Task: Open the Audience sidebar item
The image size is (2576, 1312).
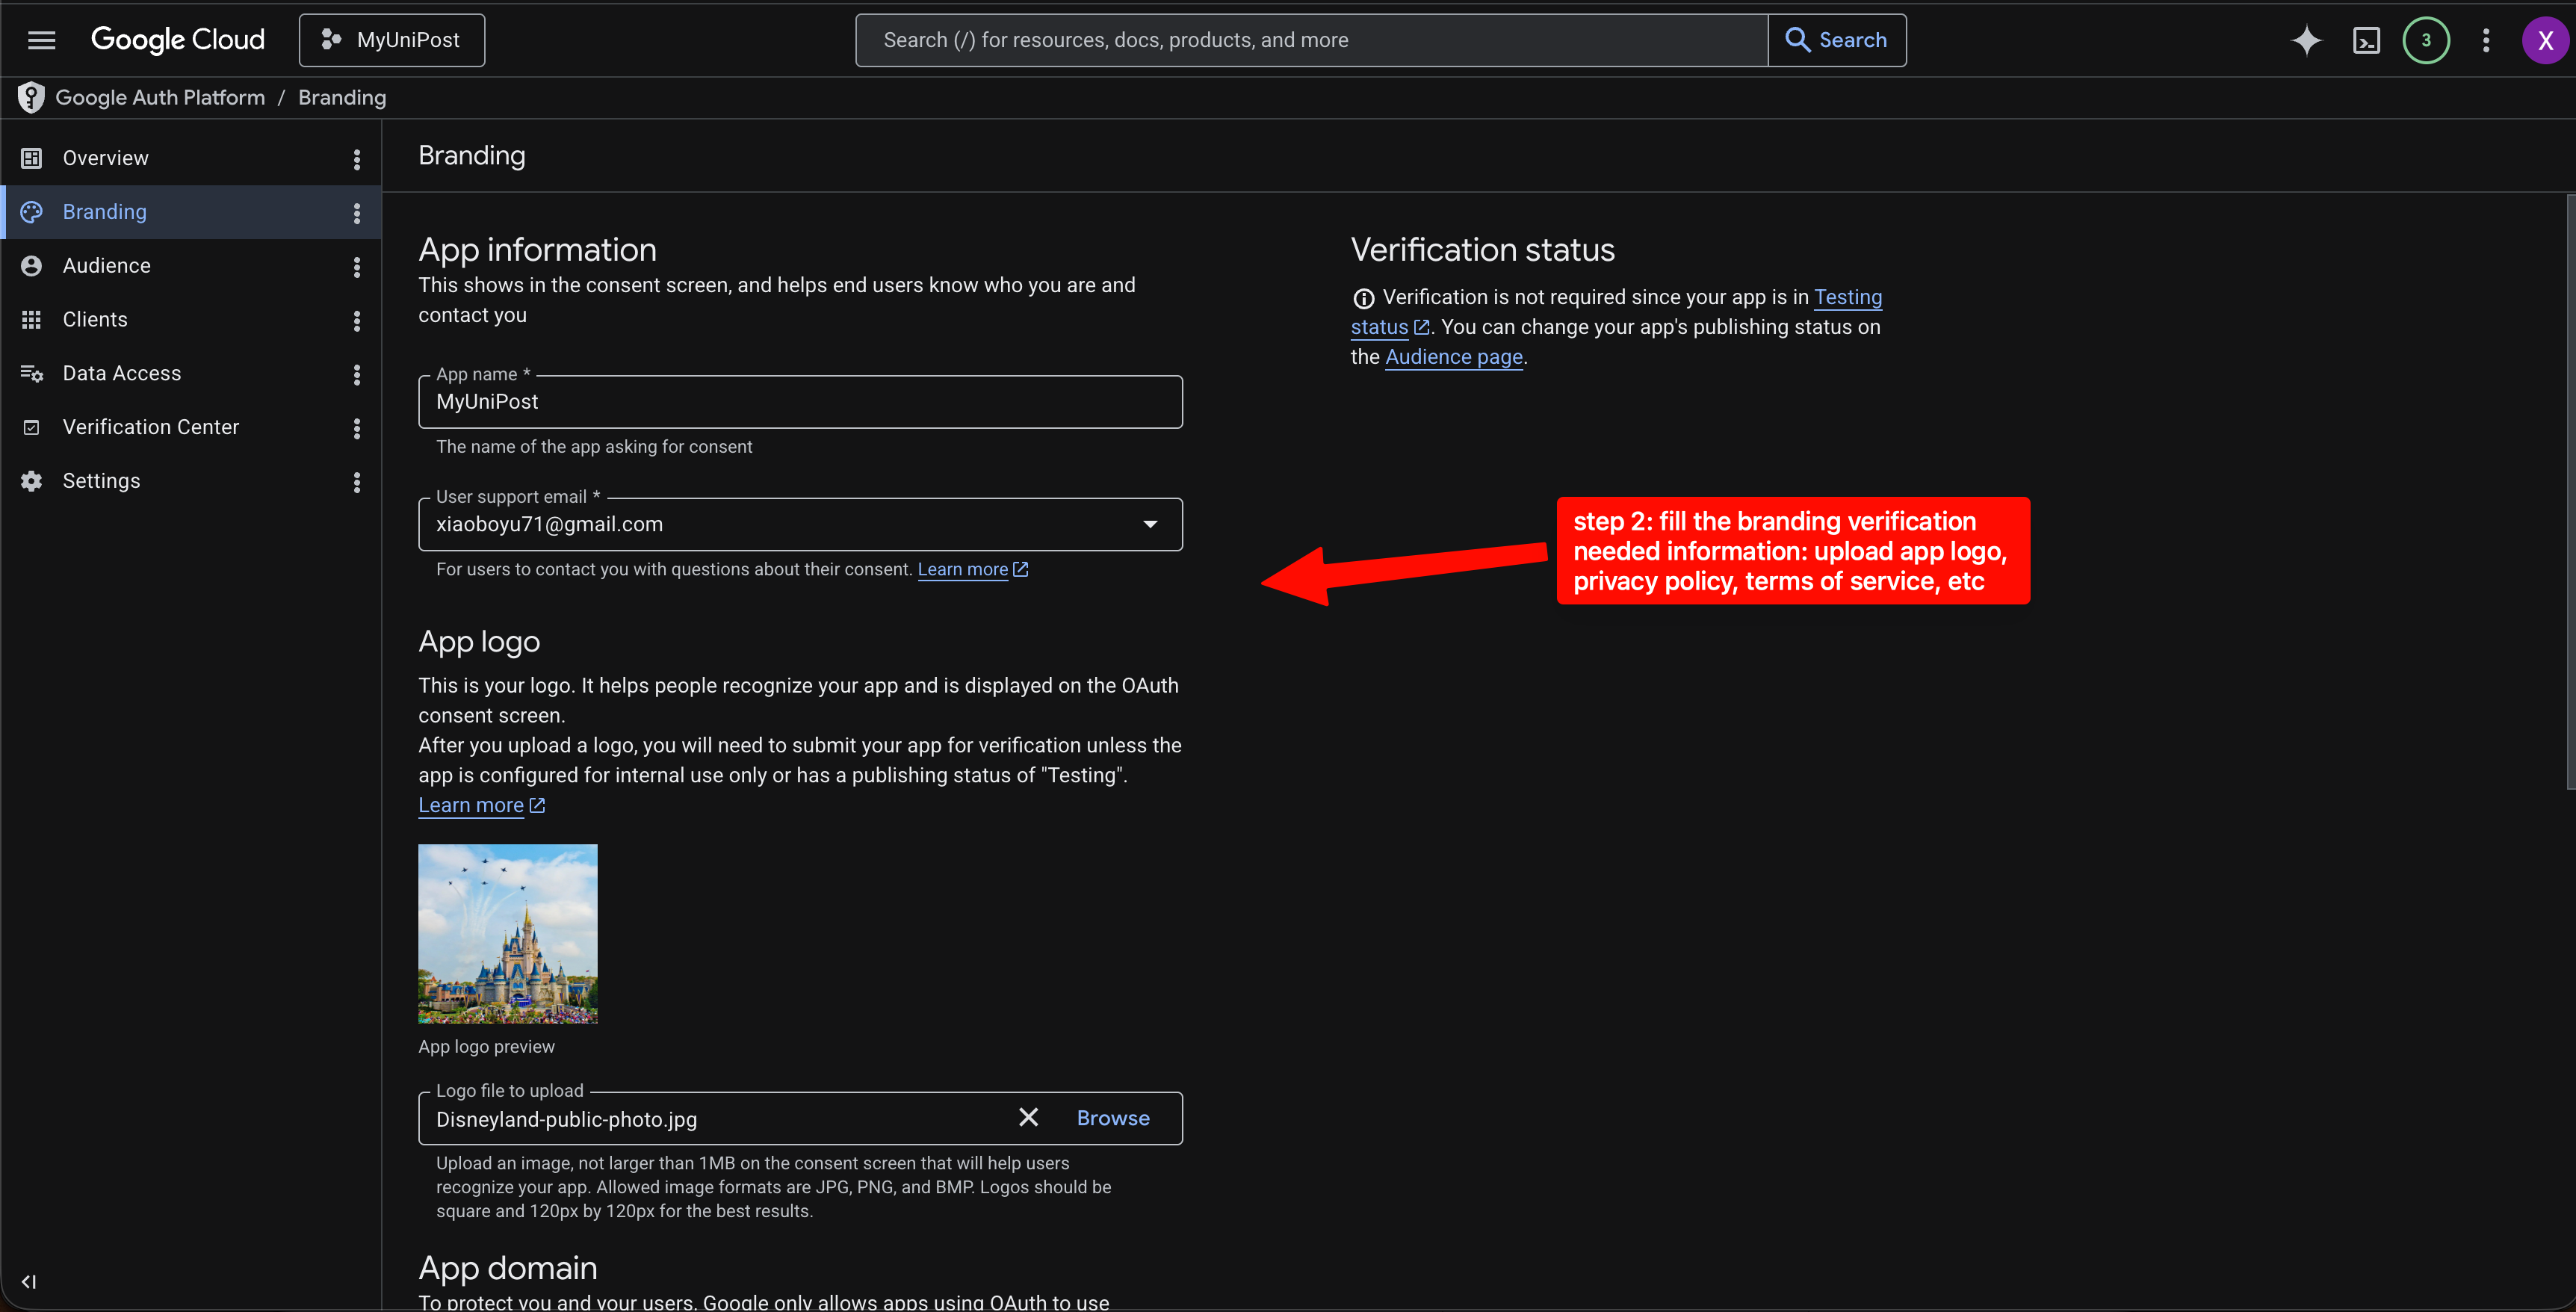Action: [x=190, y=266]
